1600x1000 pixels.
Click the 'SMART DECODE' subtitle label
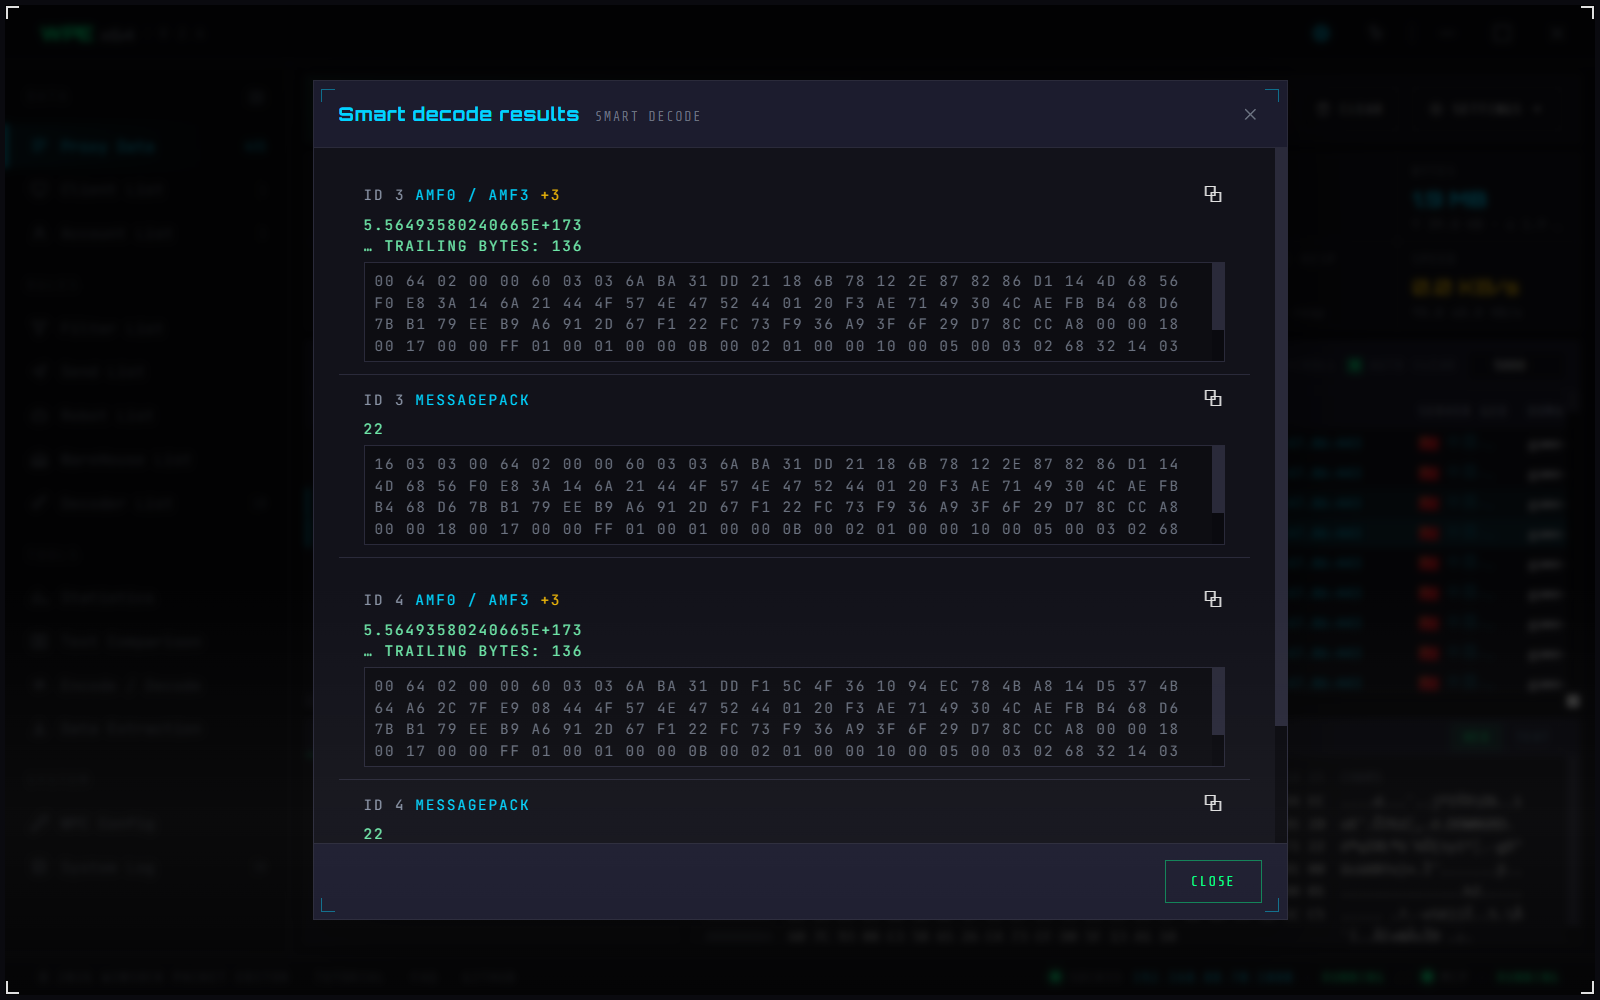pyautogui.click(x=648, y=116)
